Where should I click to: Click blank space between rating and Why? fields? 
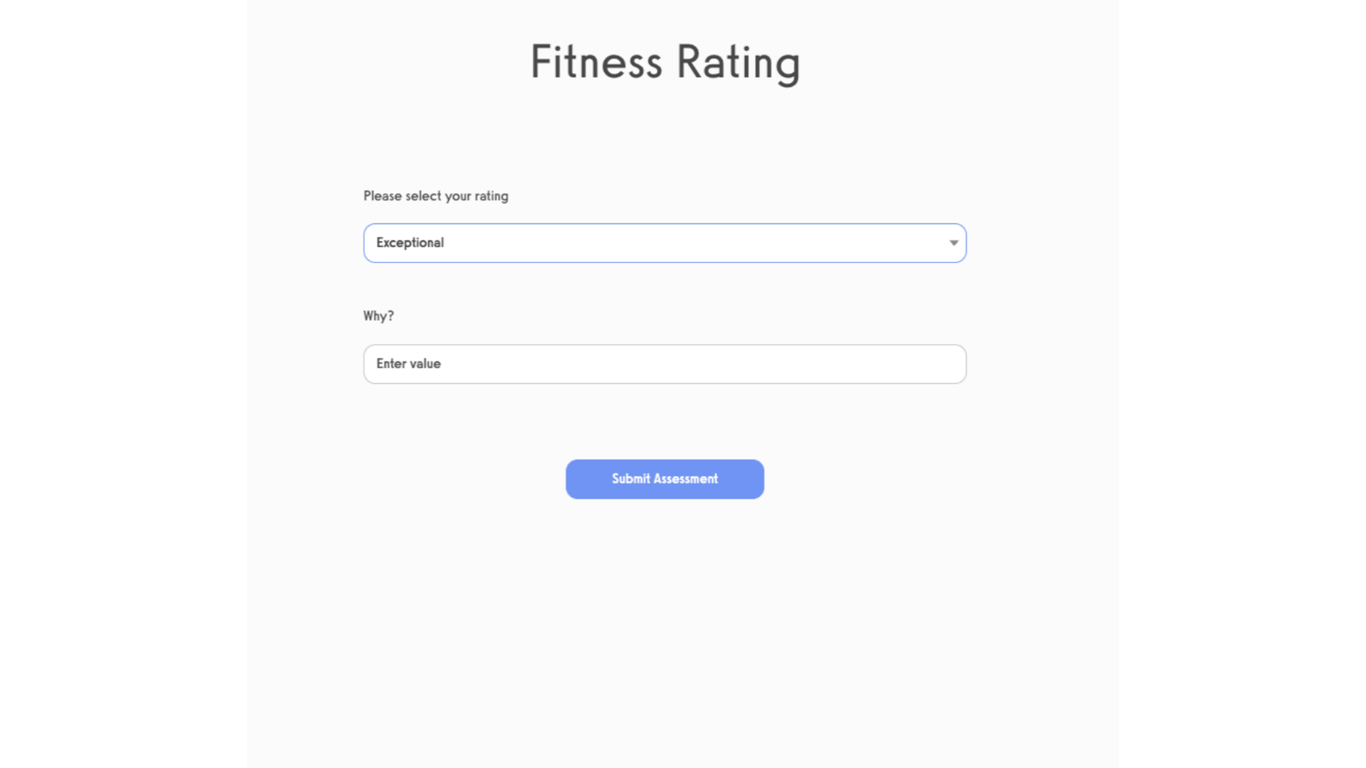tap(664, 290)
